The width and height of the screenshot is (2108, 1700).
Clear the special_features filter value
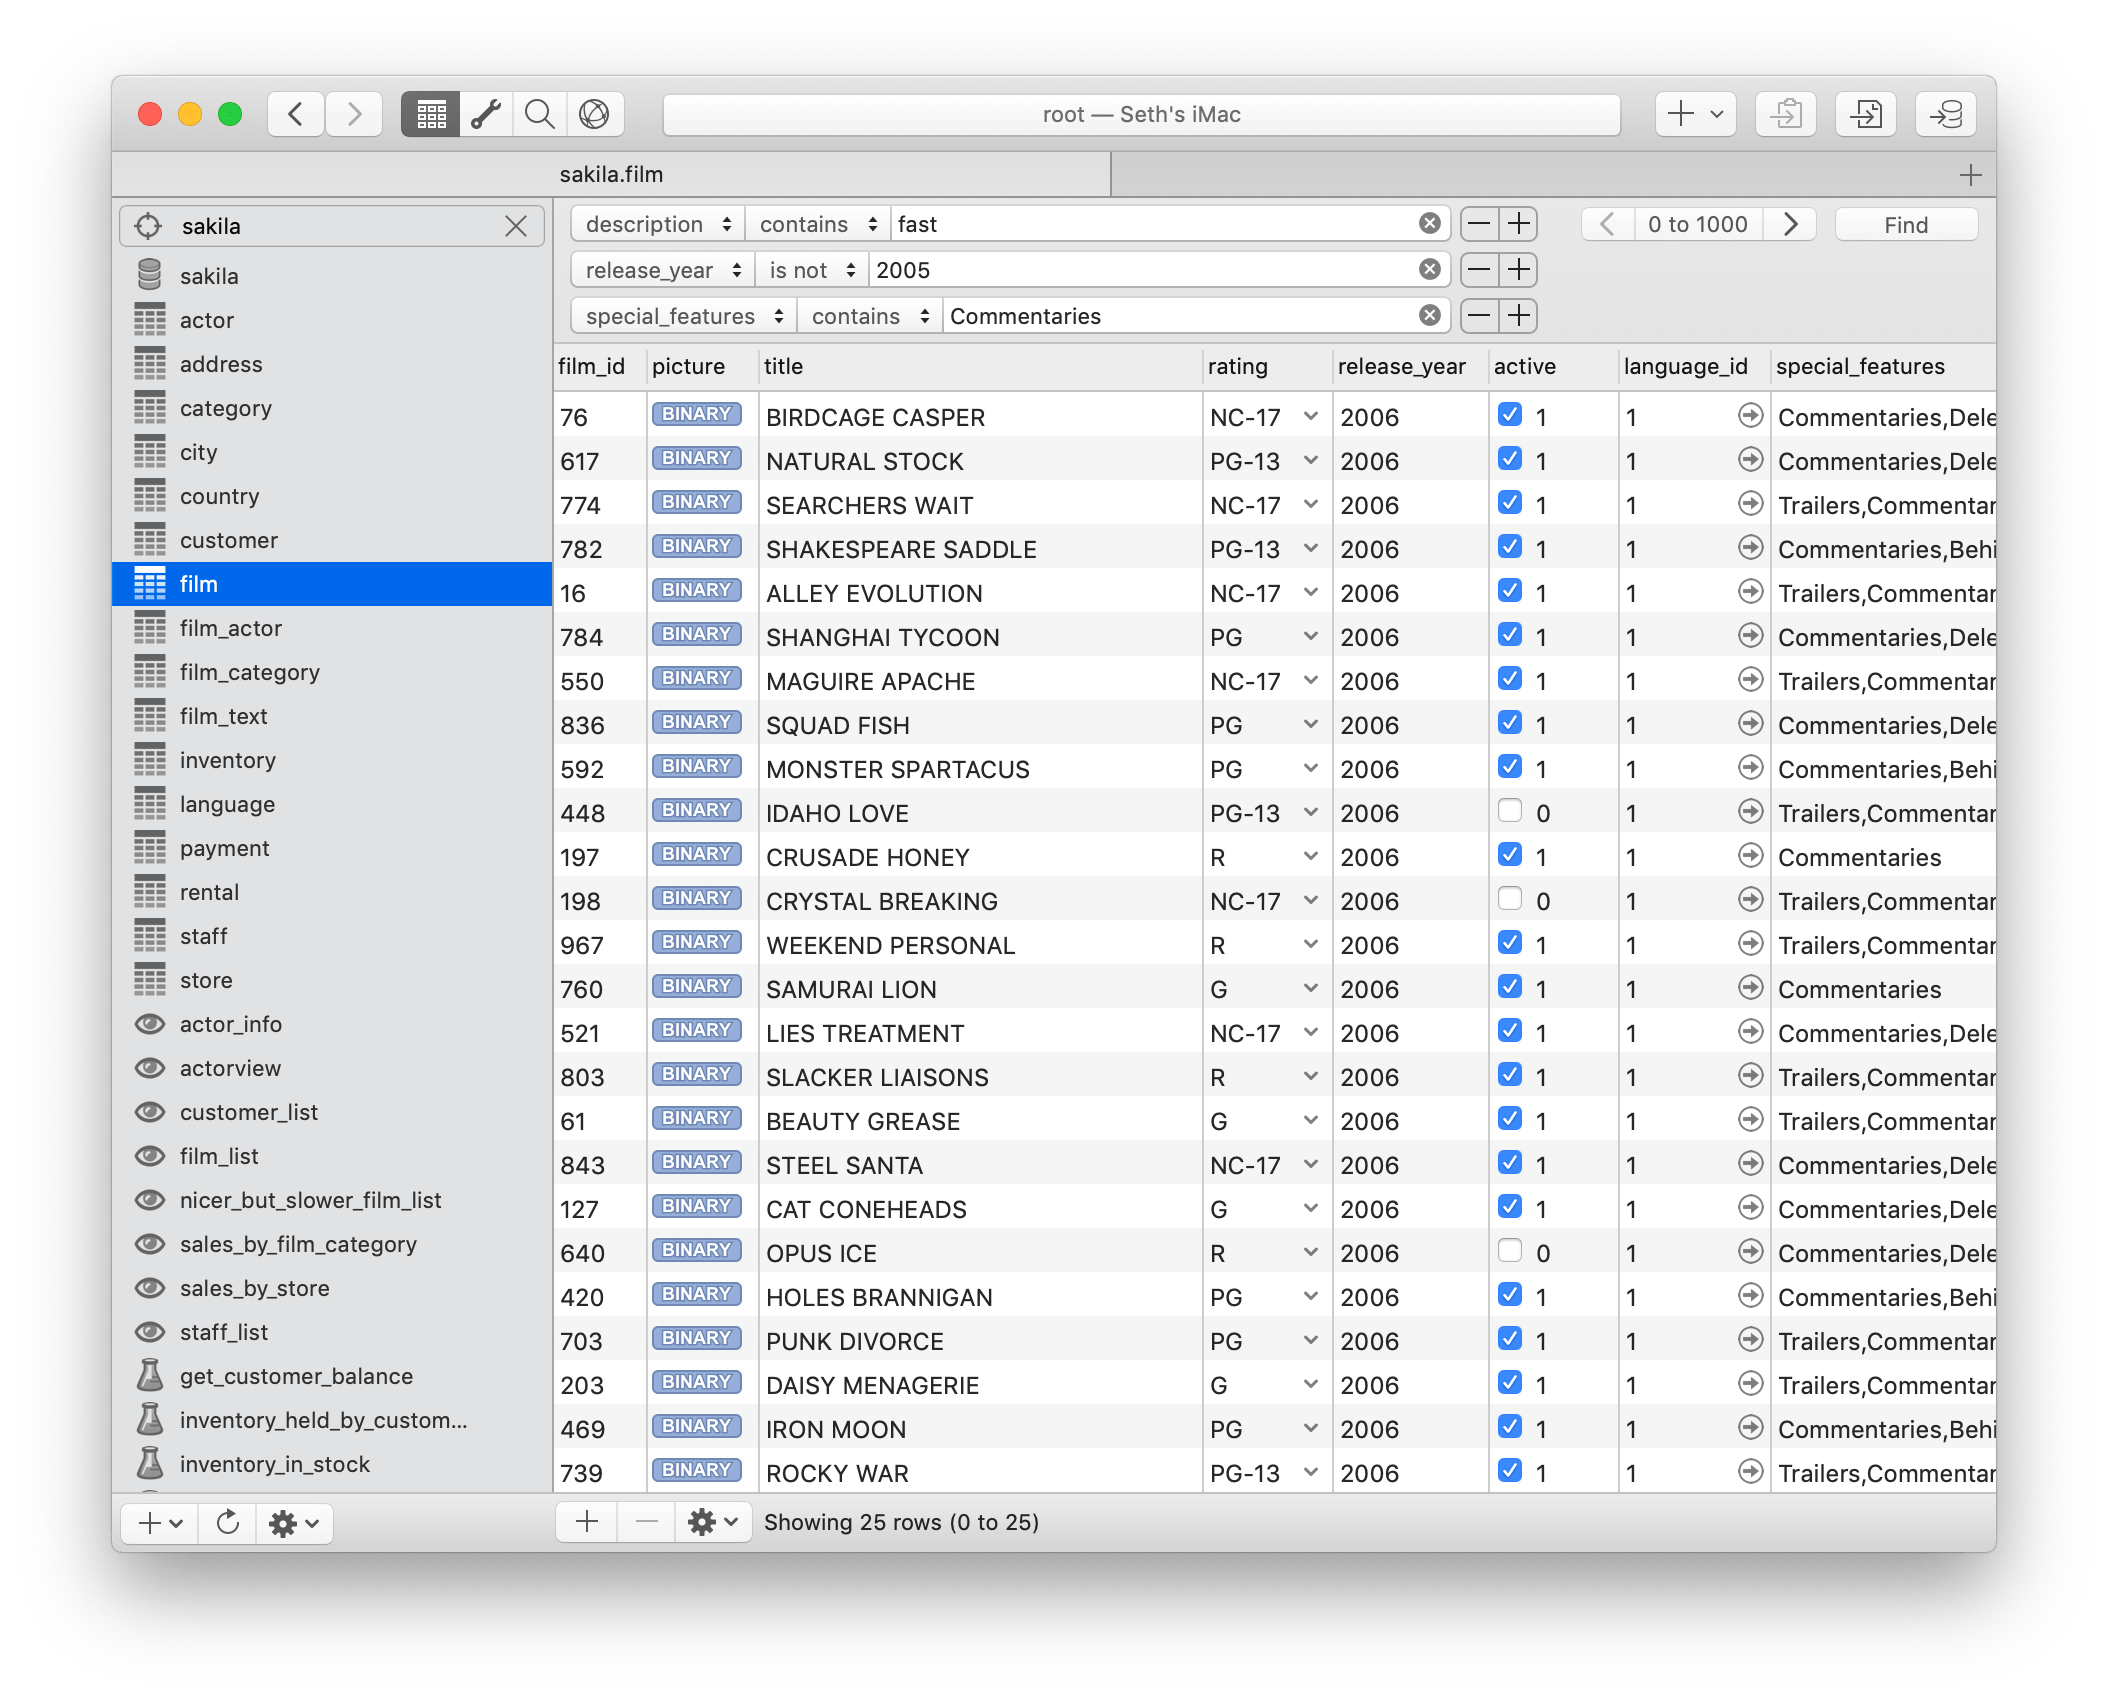1430,314
